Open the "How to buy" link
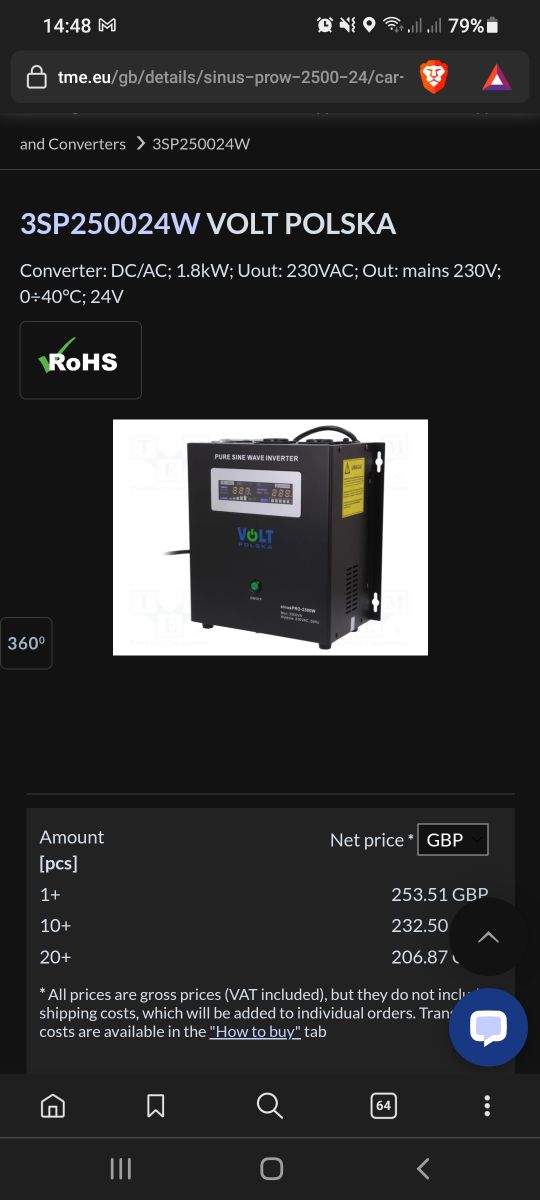540x1200 pixels. point(255,1031)
